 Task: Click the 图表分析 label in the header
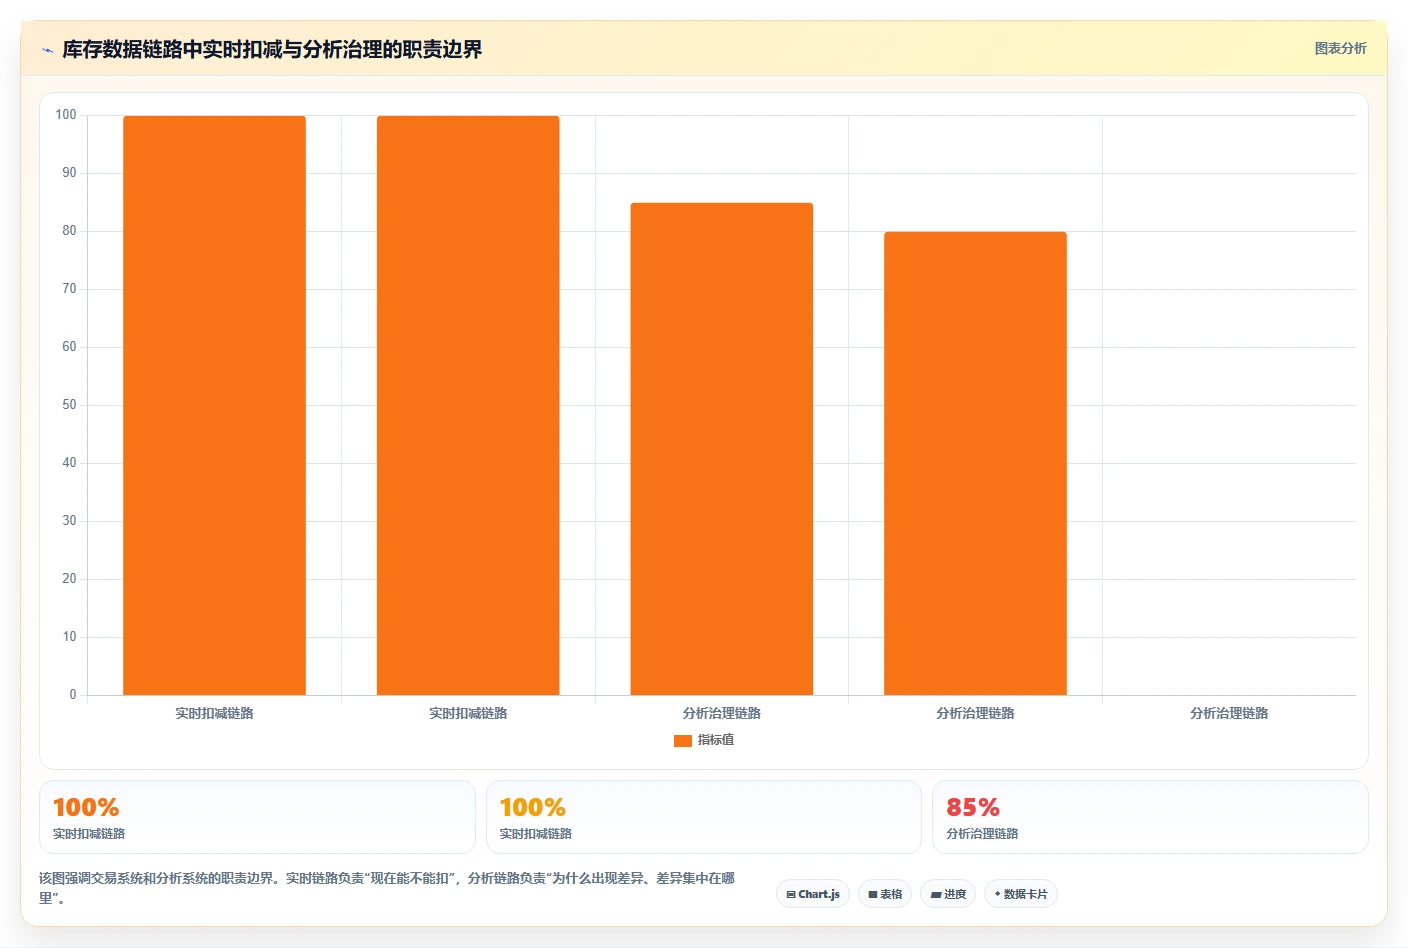coord(1340,48)
